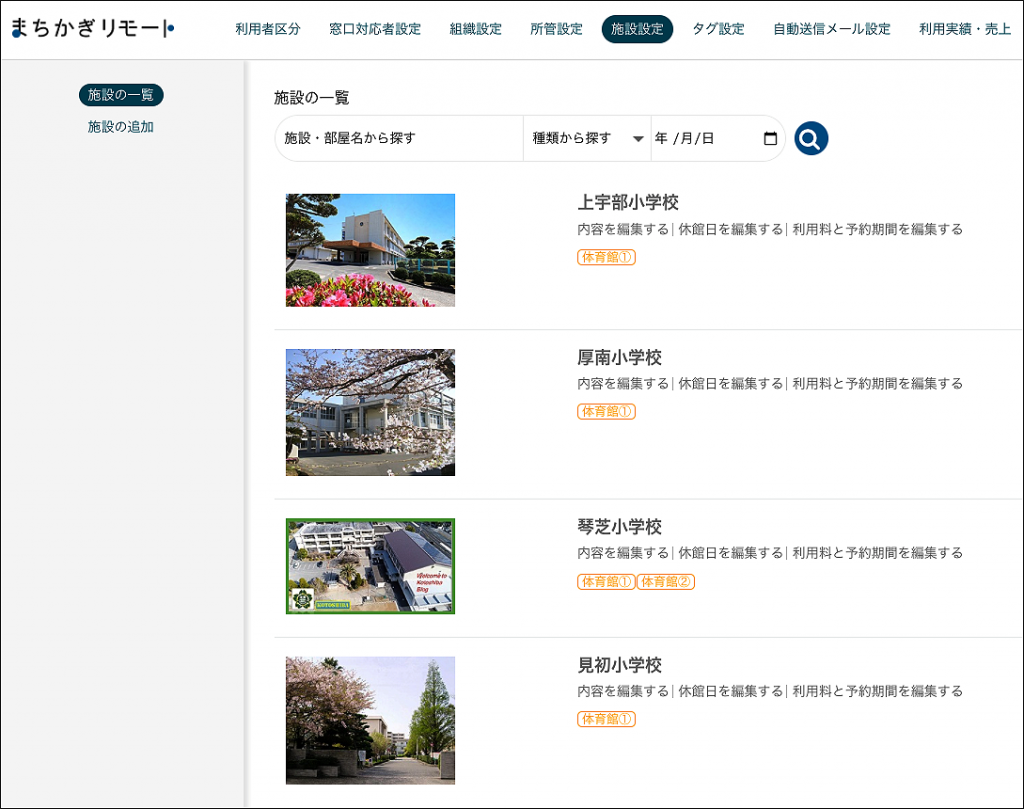Edit closed days of 厚南小学校

730,383
